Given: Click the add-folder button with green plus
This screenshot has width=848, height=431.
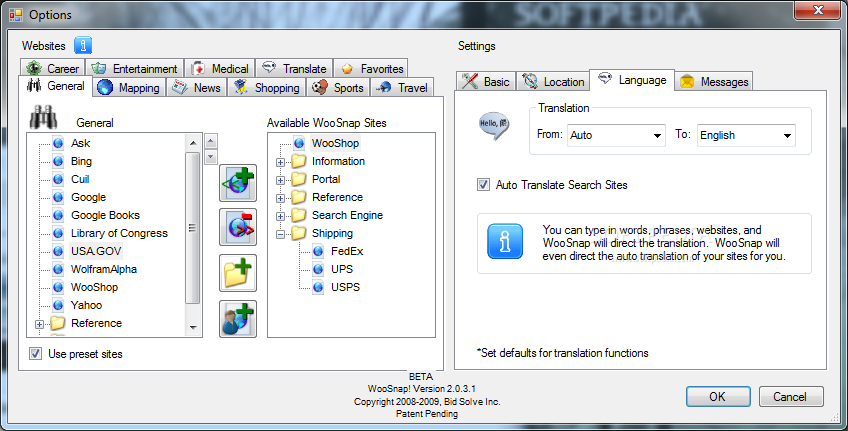Looking at the screenshot, I should 238,273.
